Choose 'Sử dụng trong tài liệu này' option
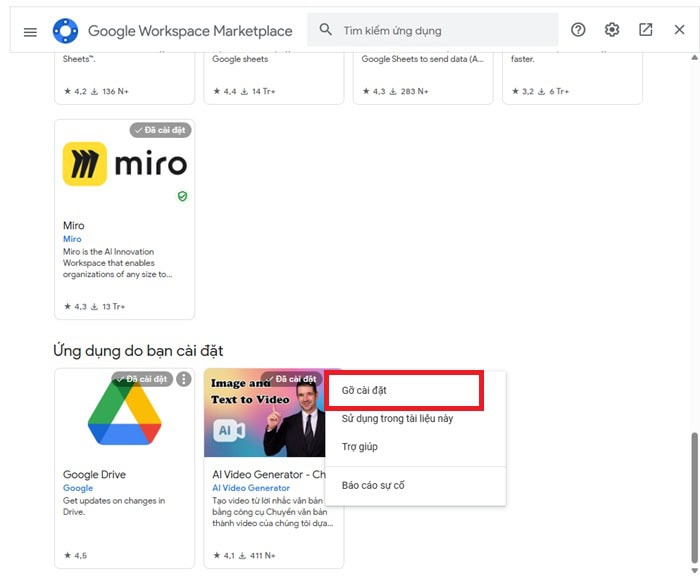The width and height of the screenshot is (700, 576). 397,418
